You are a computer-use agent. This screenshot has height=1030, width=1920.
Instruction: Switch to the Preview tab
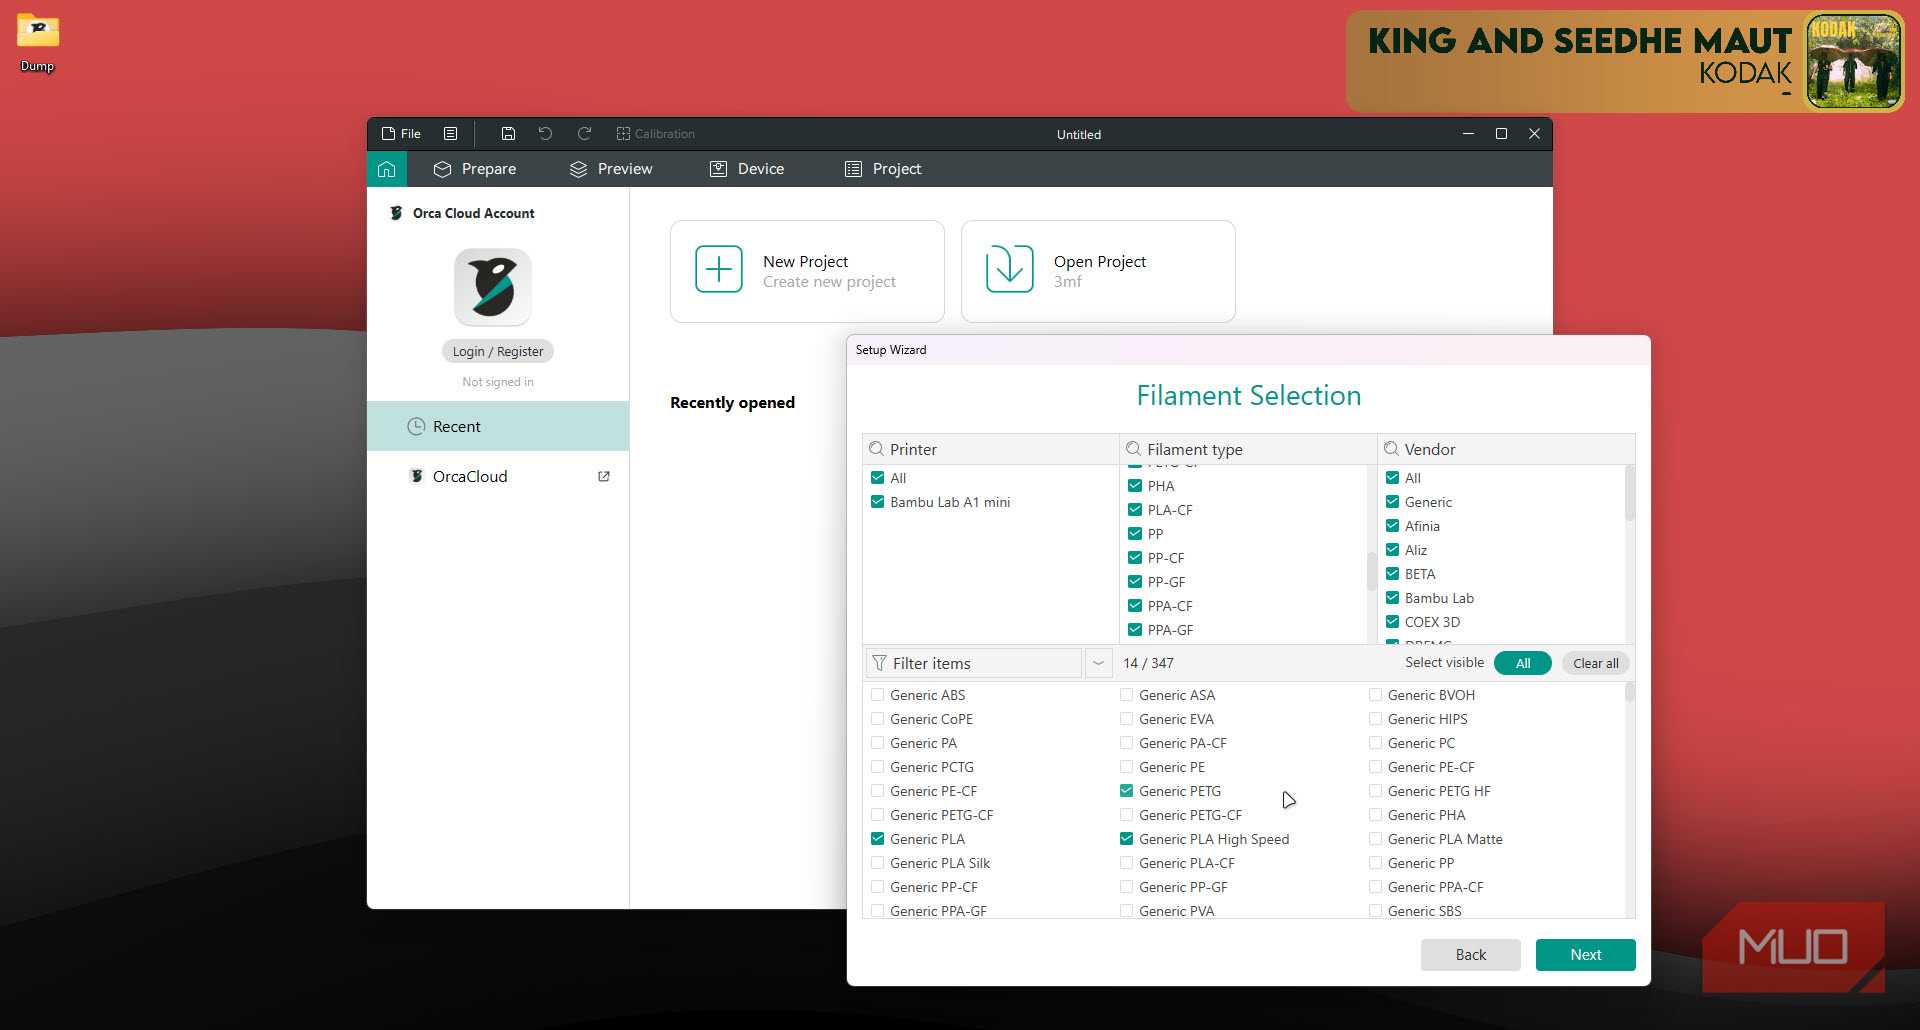pyautogui.click(x=611, y=169)
